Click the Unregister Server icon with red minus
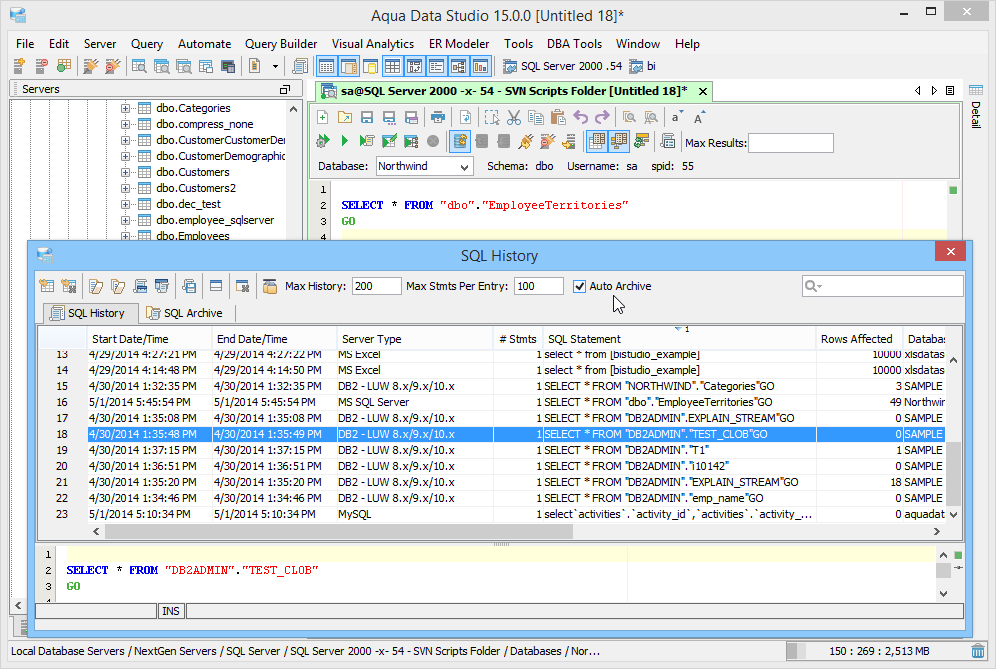This screenshot has height=669, width=996. [x=41, y=66]
